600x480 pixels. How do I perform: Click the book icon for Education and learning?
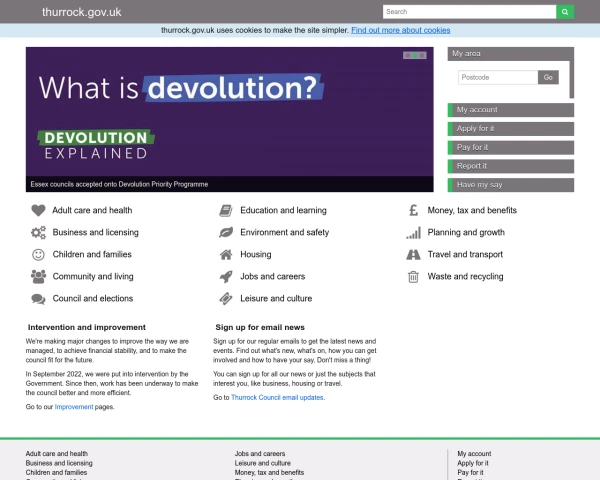point(226,210)
